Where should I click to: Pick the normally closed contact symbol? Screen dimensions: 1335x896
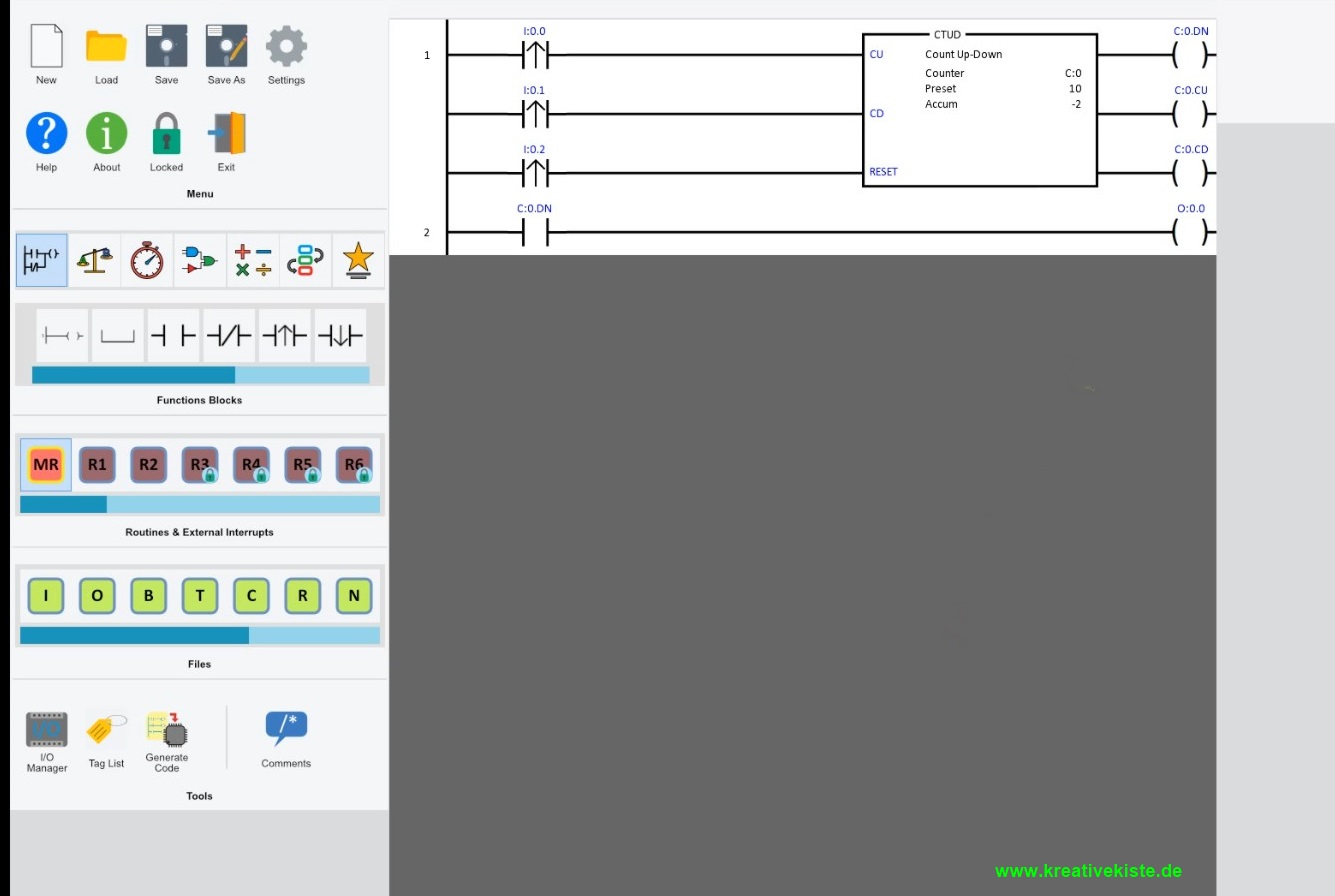point(229,336)
